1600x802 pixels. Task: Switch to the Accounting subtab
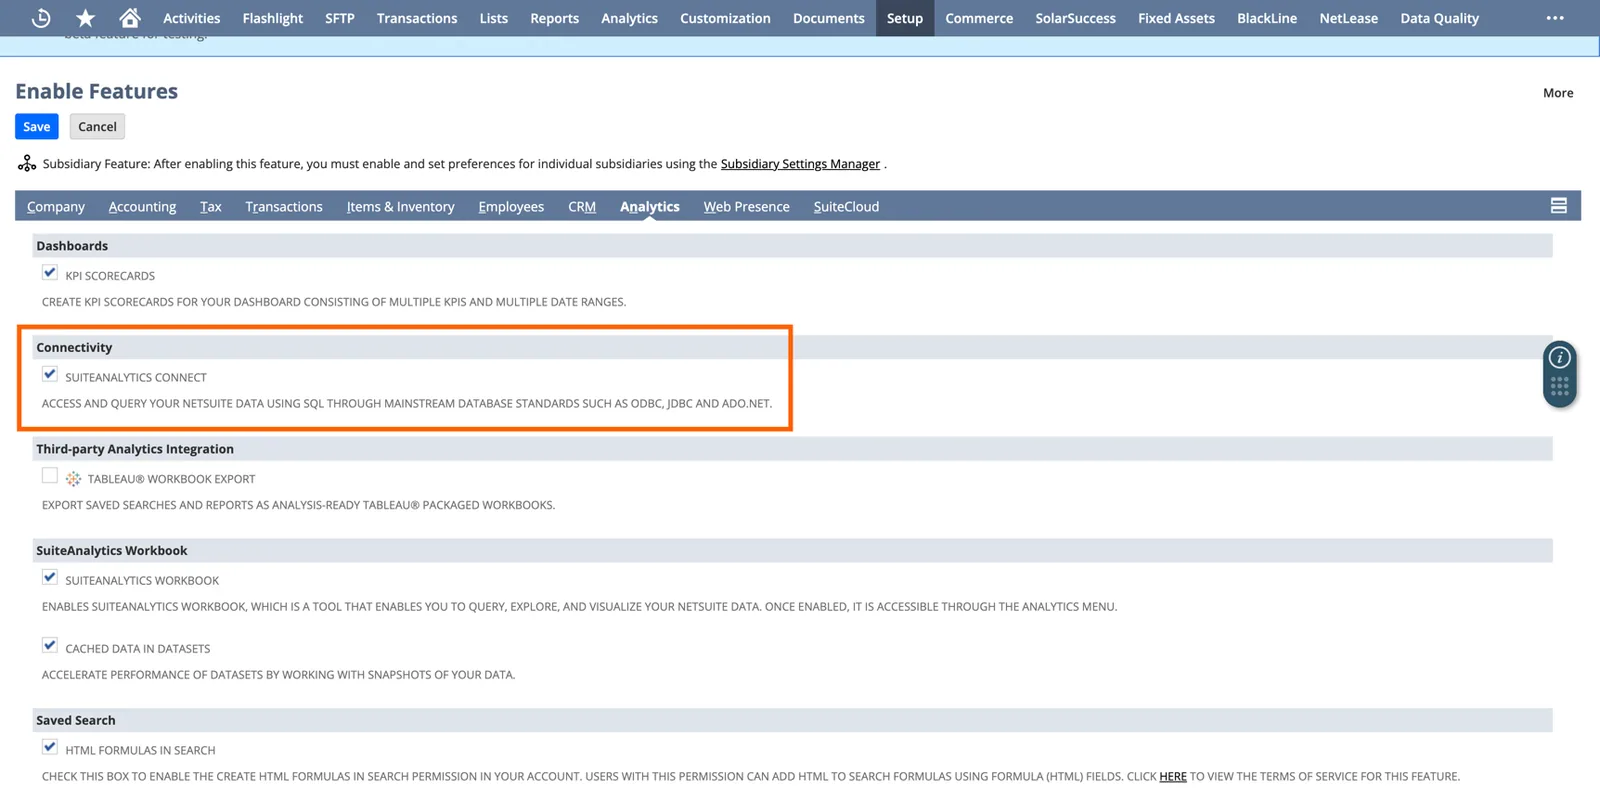142,207
